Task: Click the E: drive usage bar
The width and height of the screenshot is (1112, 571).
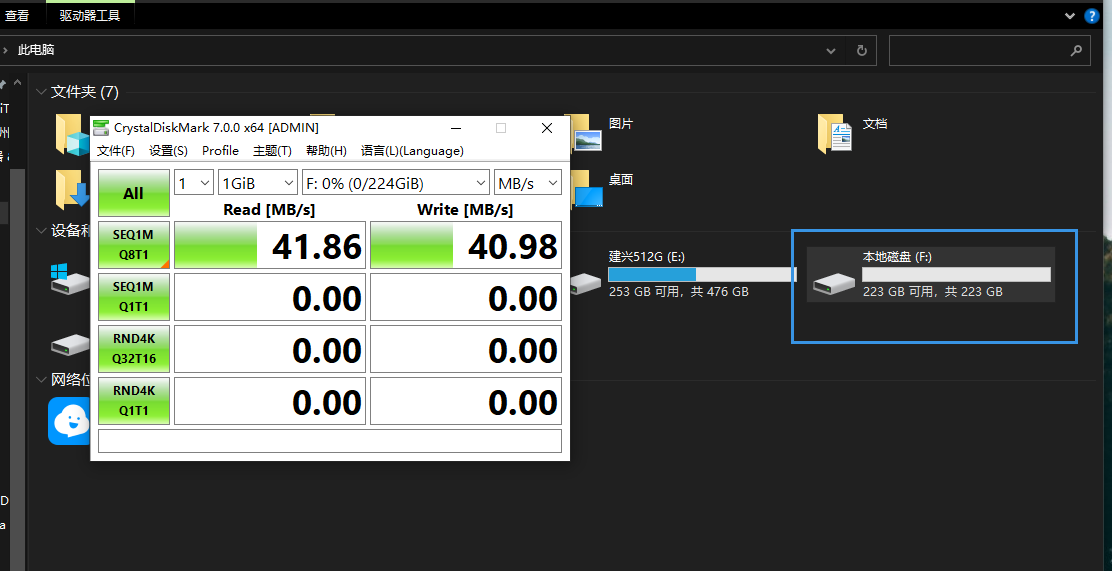Action: pos(702,274)
